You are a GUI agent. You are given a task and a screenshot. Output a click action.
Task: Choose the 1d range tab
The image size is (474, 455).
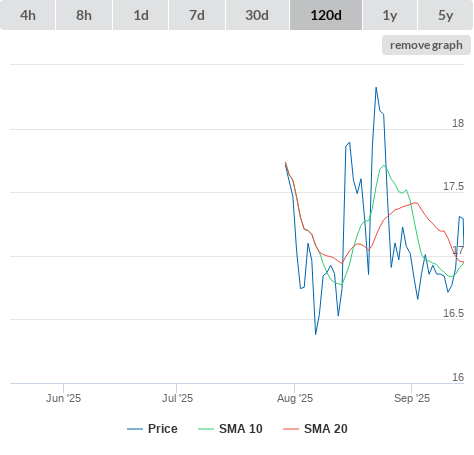(141, 15)
